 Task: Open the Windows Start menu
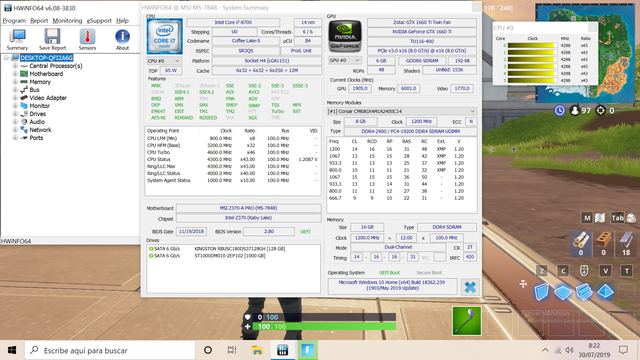12,350
